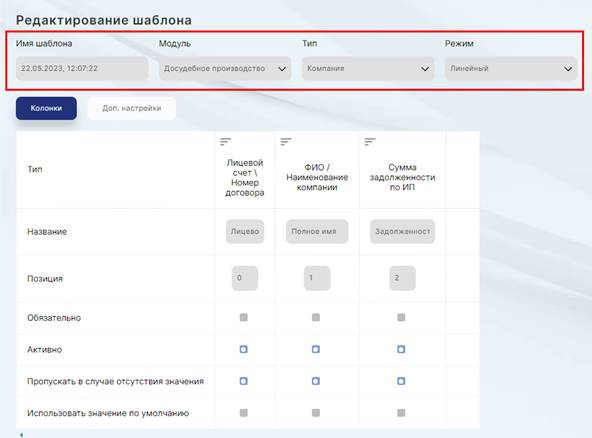Open the Тип dropdown showing Компания

368,68
